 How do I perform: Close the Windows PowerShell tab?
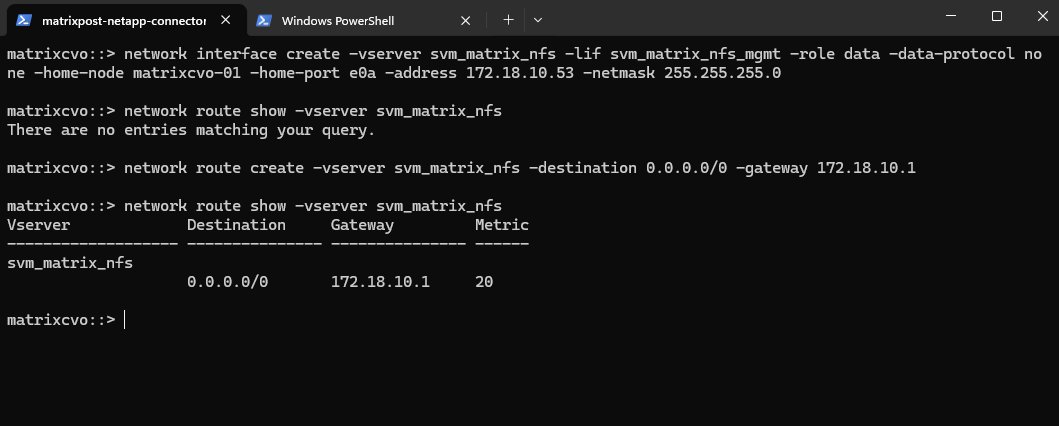click(x=466, y=20)
